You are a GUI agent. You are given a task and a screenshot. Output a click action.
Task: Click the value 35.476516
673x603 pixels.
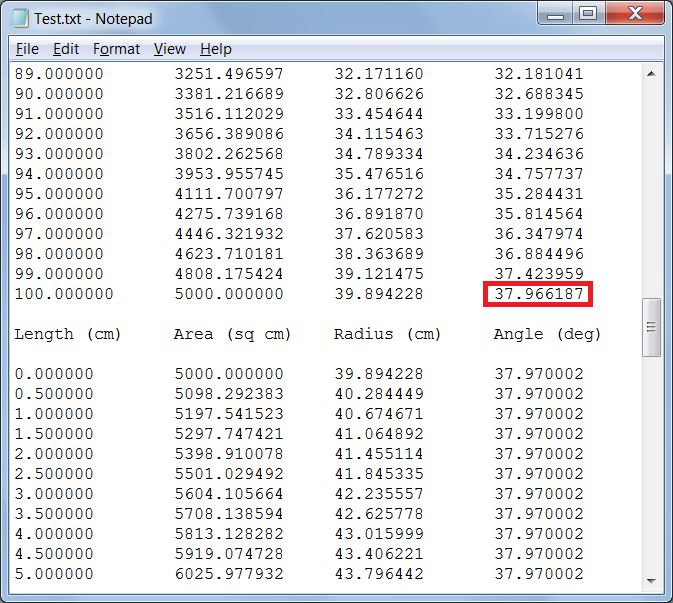[x=379, y=174]
